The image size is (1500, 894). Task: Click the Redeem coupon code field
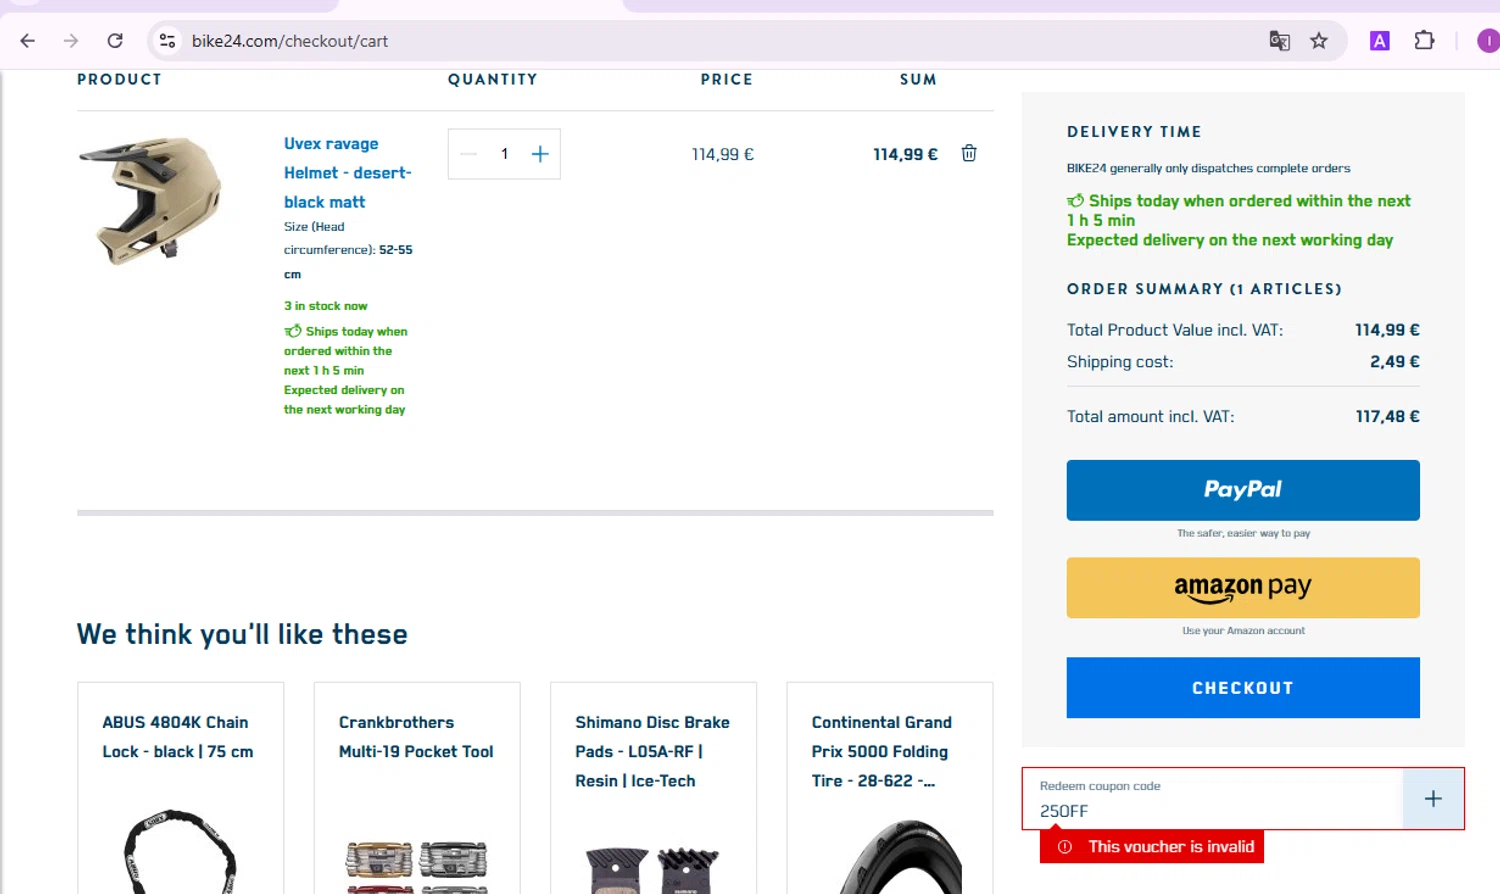coord(1212,799)
